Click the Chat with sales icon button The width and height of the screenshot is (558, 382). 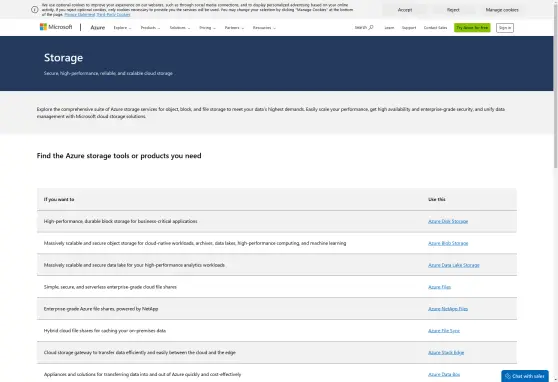click(525, 376)
